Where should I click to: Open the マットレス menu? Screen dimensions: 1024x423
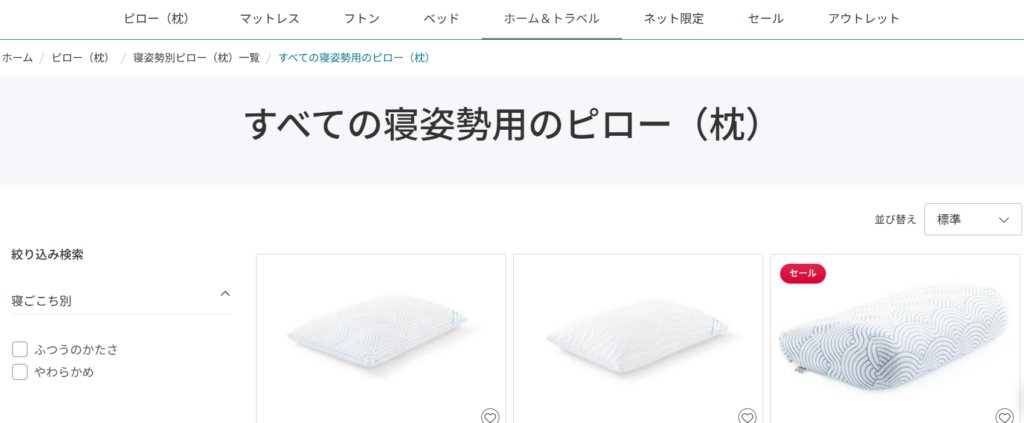click(269, 18)
